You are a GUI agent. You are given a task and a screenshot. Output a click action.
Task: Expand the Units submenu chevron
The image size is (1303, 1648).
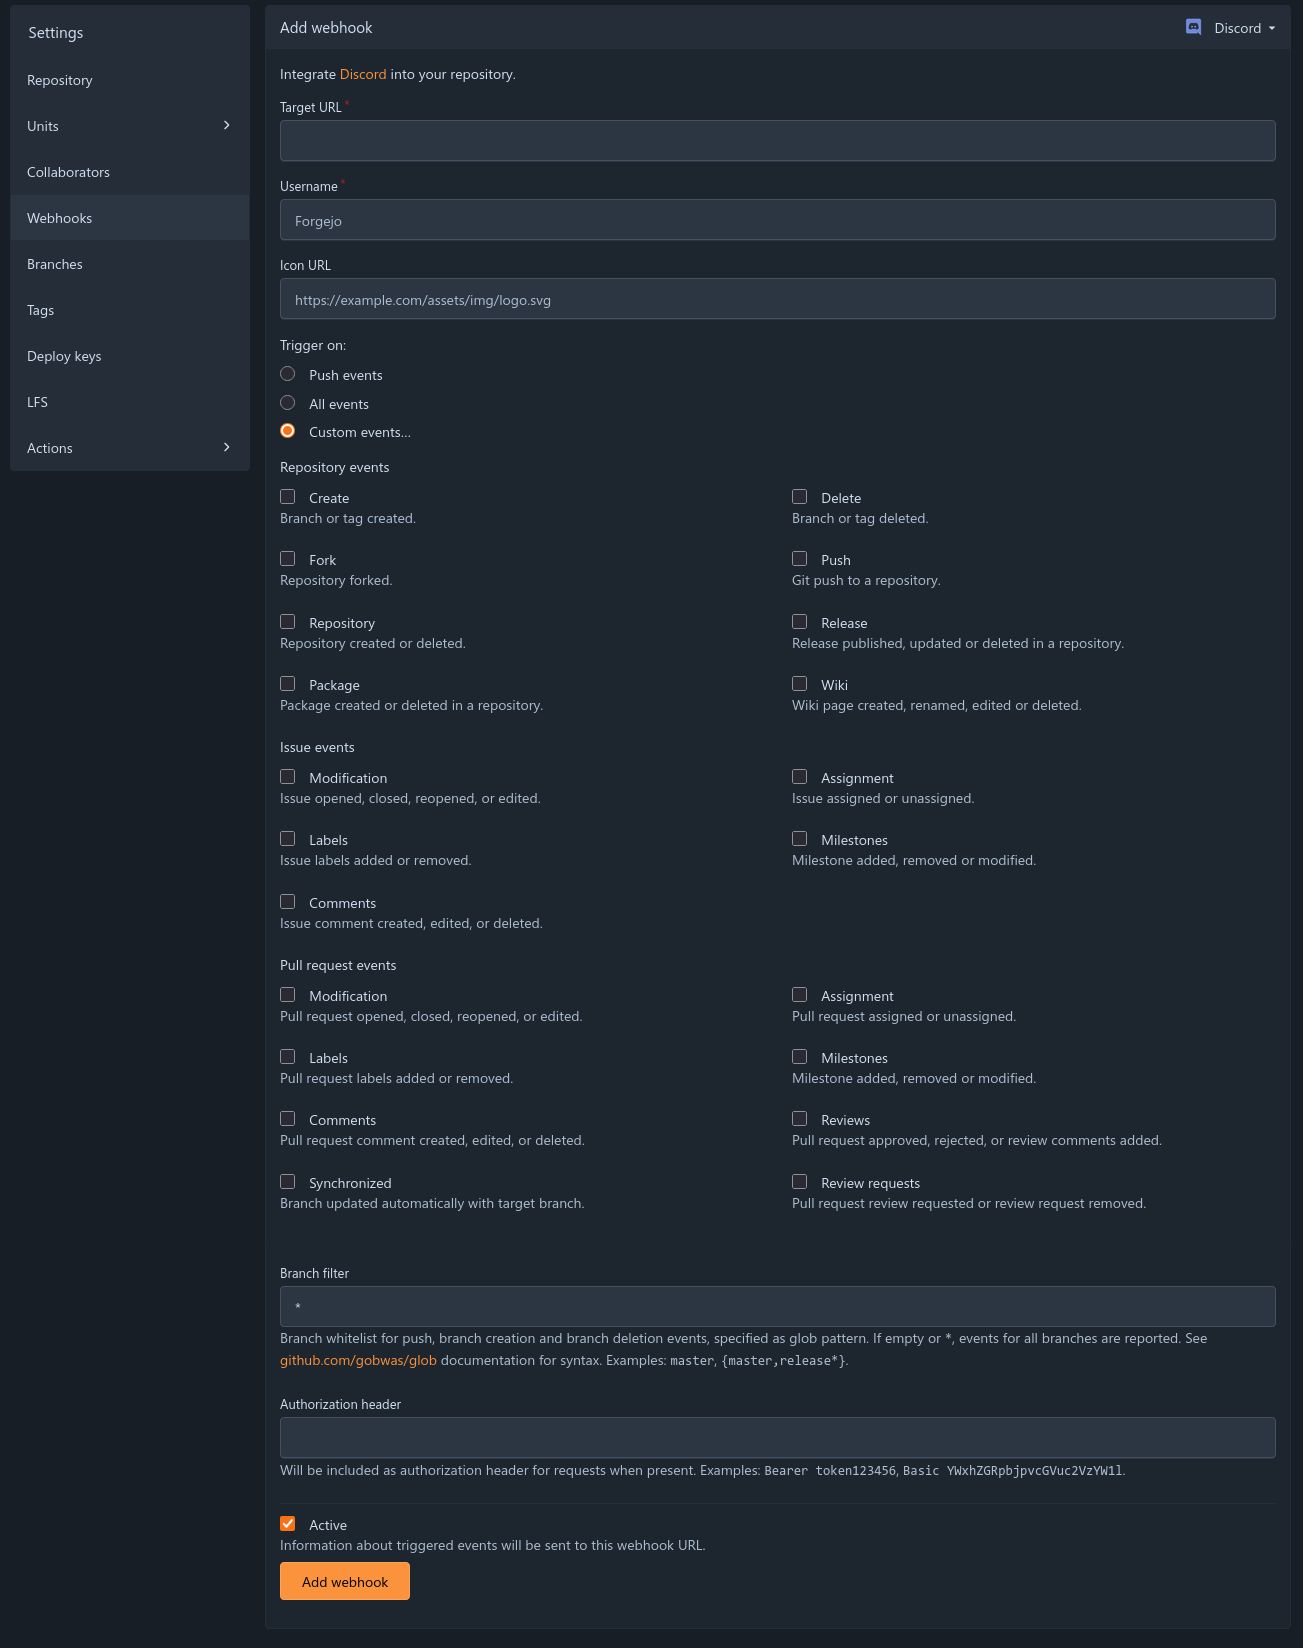(x=227, y=125)
